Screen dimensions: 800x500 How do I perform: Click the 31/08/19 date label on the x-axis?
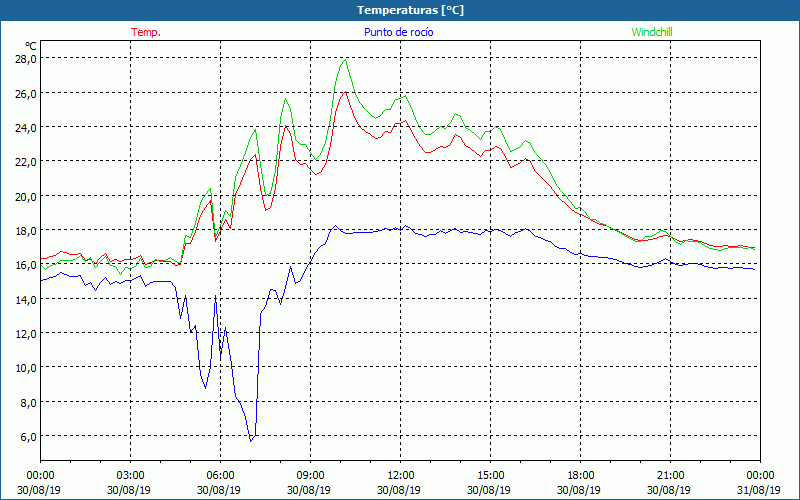coord(759,490)
